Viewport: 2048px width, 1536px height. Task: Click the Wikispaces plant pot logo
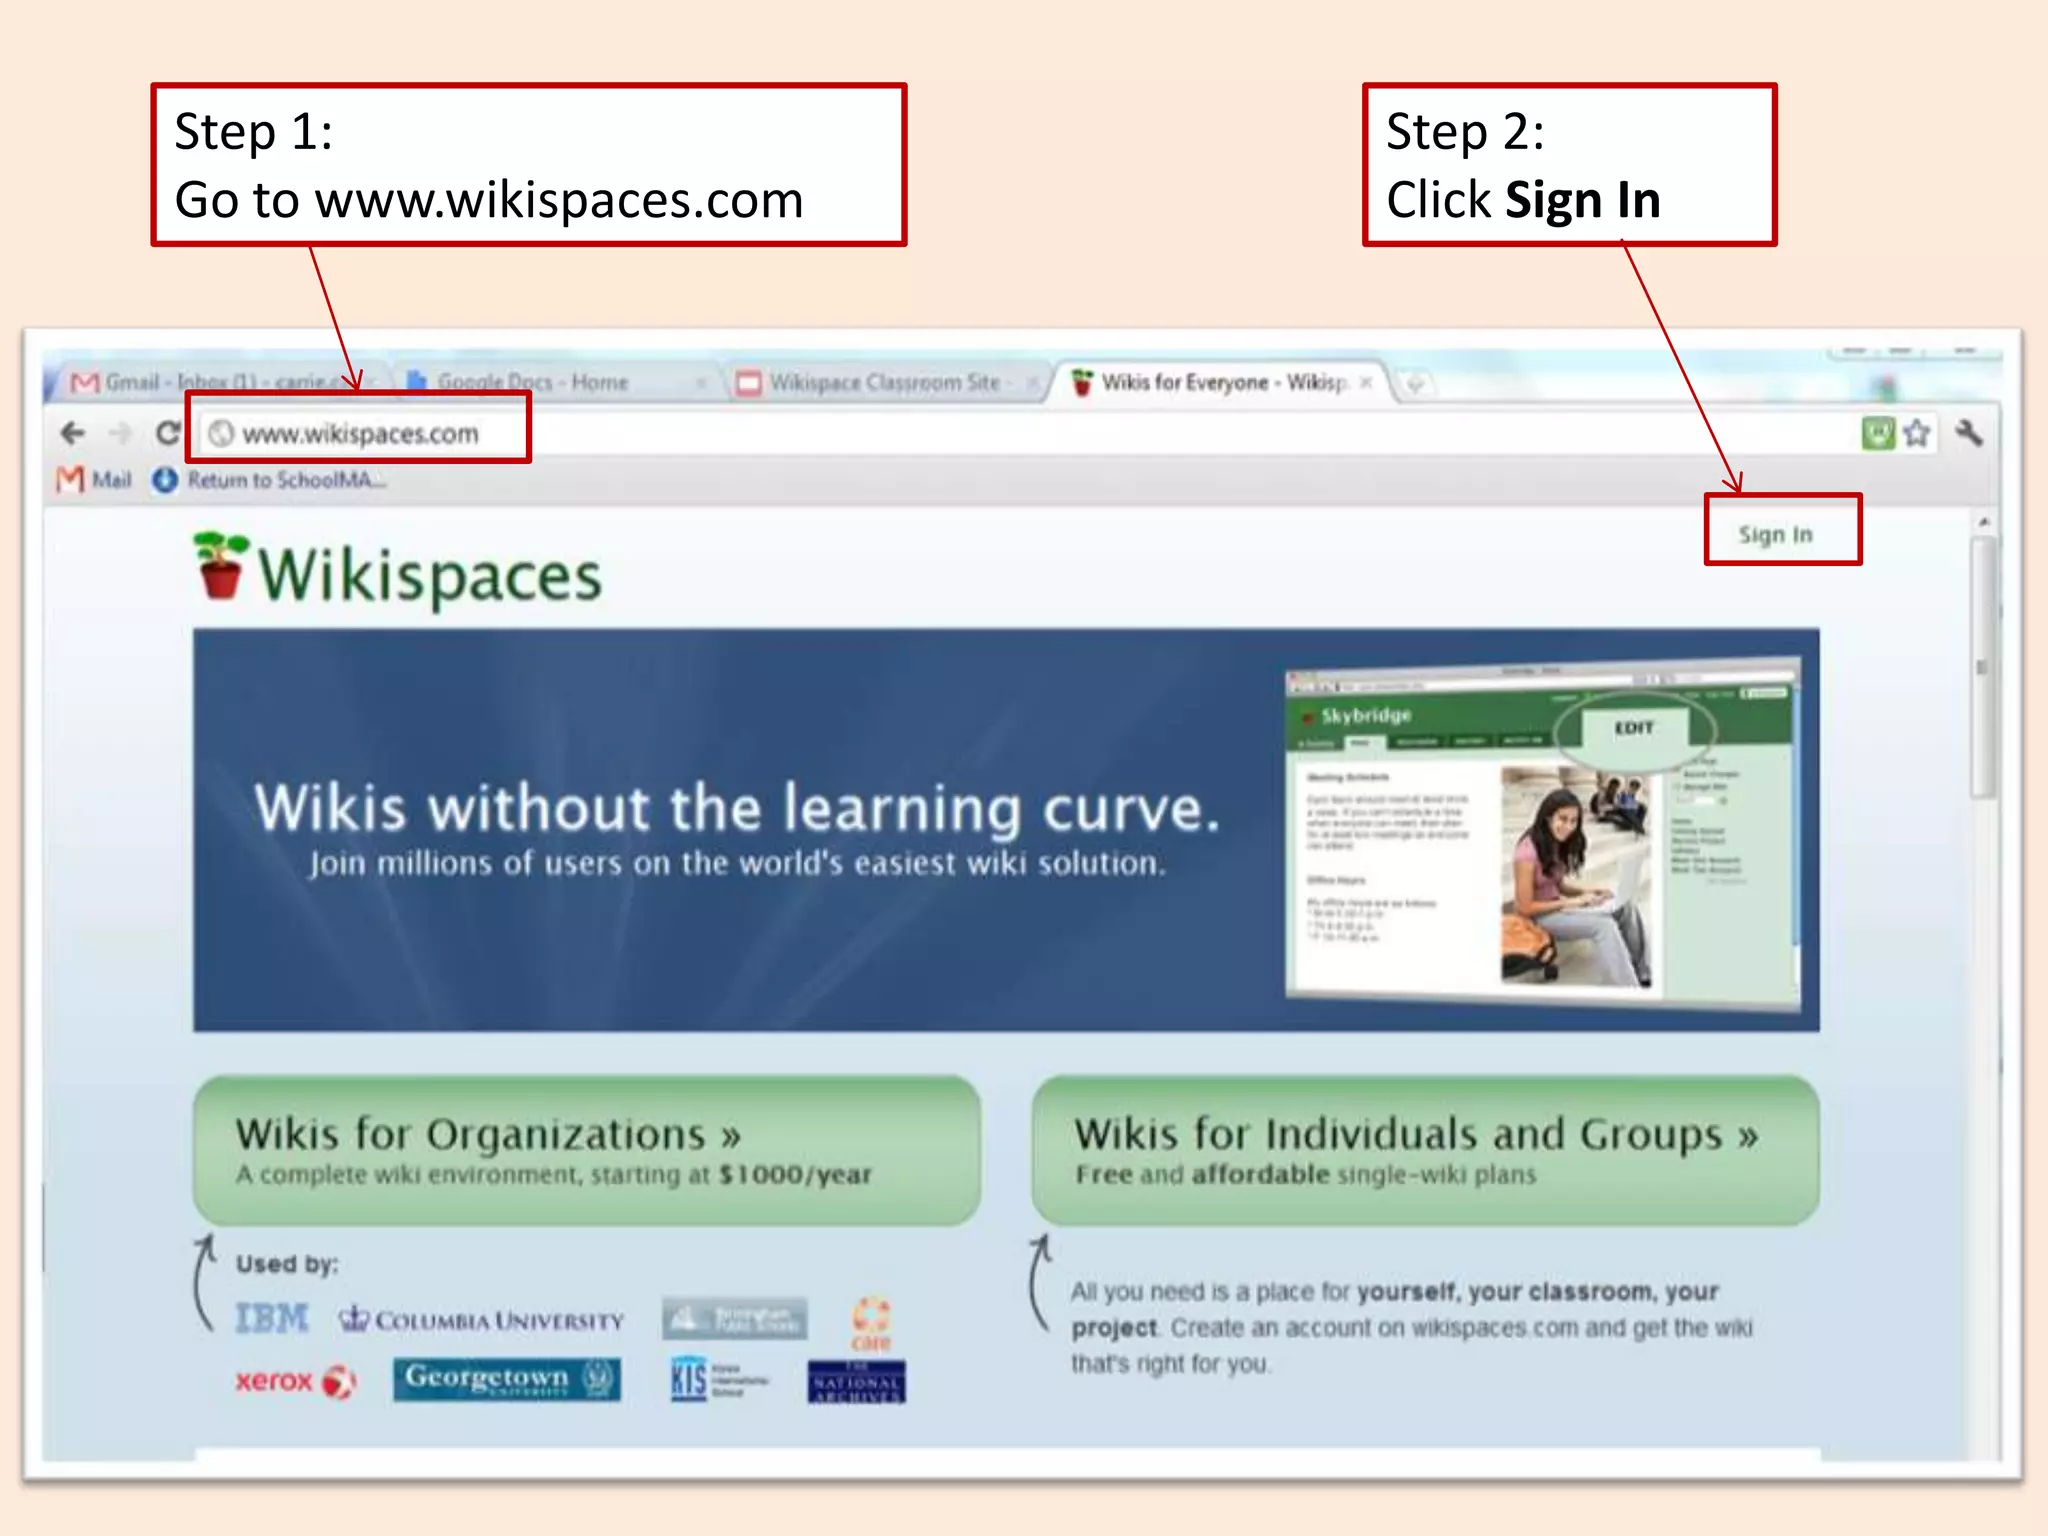click(x=220, y=567)
